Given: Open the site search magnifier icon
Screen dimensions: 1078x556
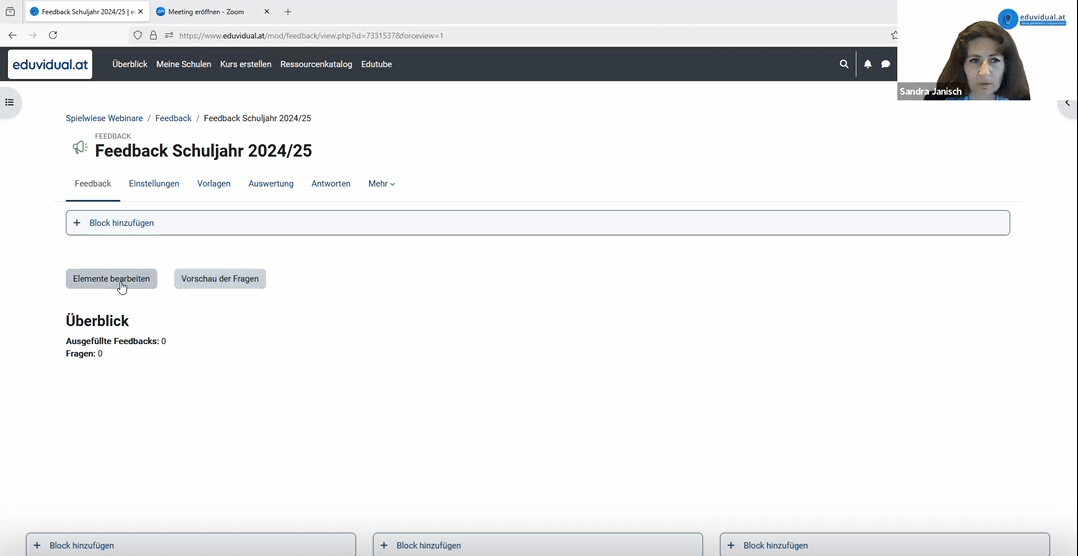Looking at the screenshot, I should coord(844,64).
